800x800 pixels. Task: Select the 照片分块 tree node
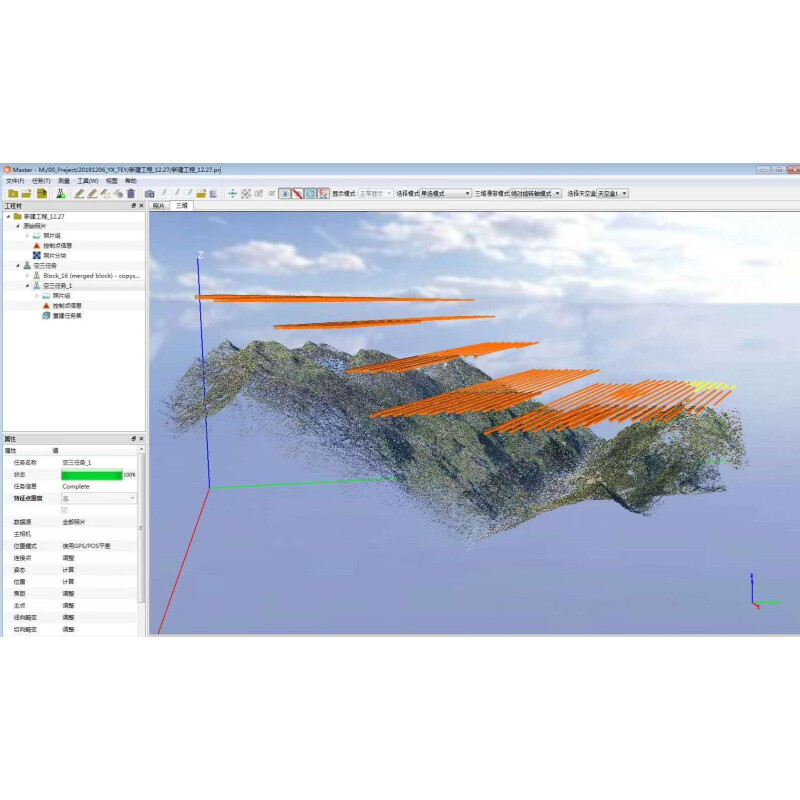coord(55,255)
